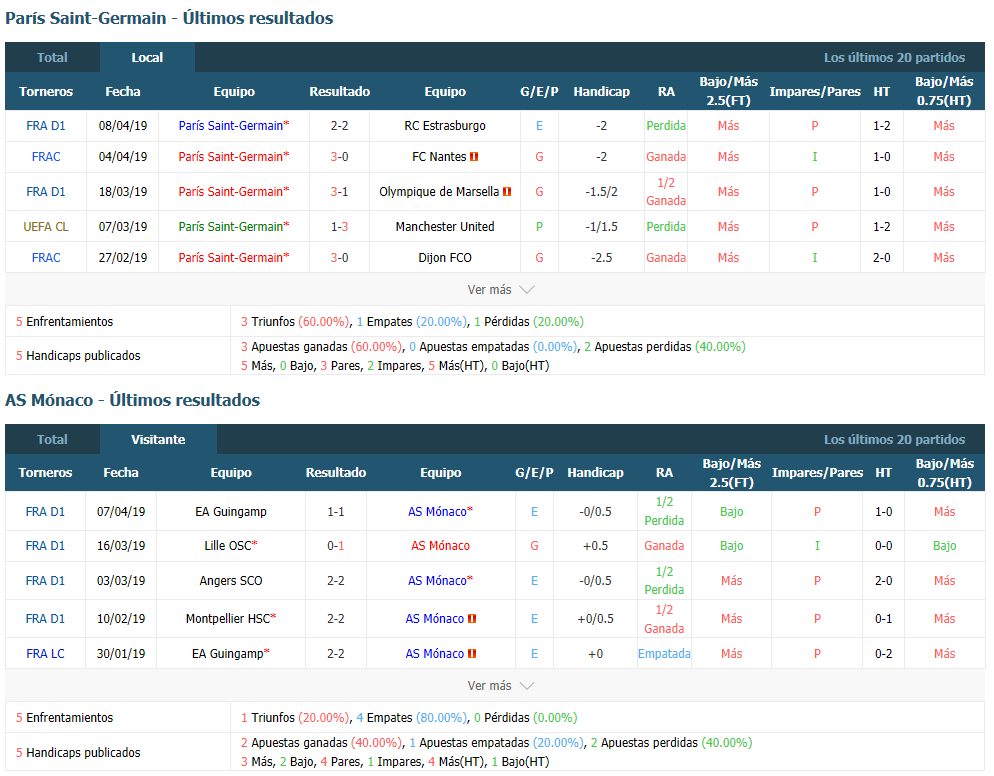Click AS Mónaco in the Lille OSC row

[x=441, y=546]
